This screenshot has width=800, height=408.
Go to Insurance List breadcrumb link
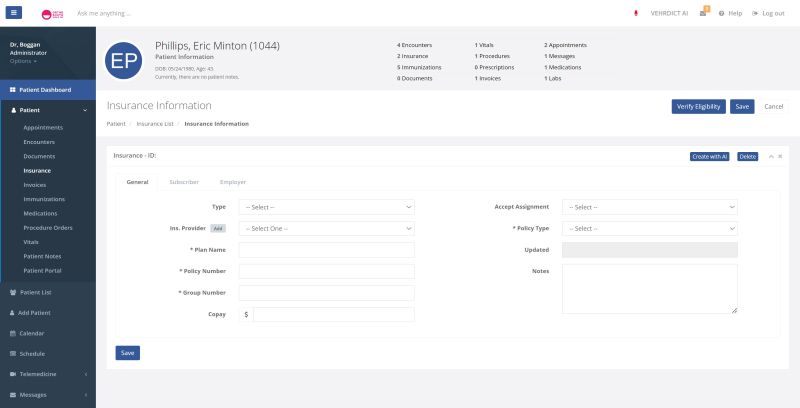(x=155, y=124)
